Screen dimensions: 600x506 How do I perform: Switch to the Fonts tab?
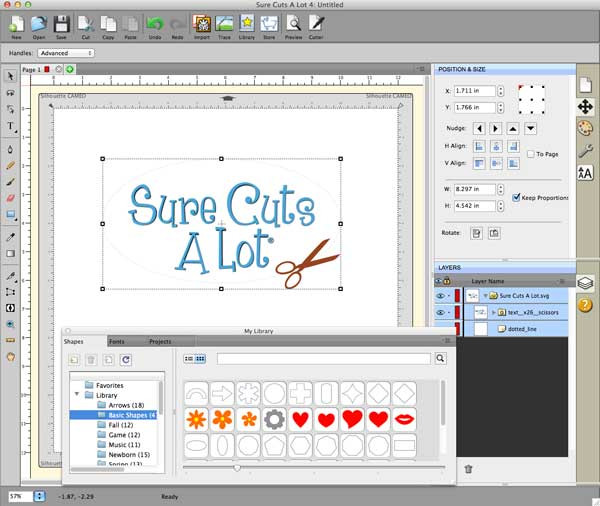117,342
